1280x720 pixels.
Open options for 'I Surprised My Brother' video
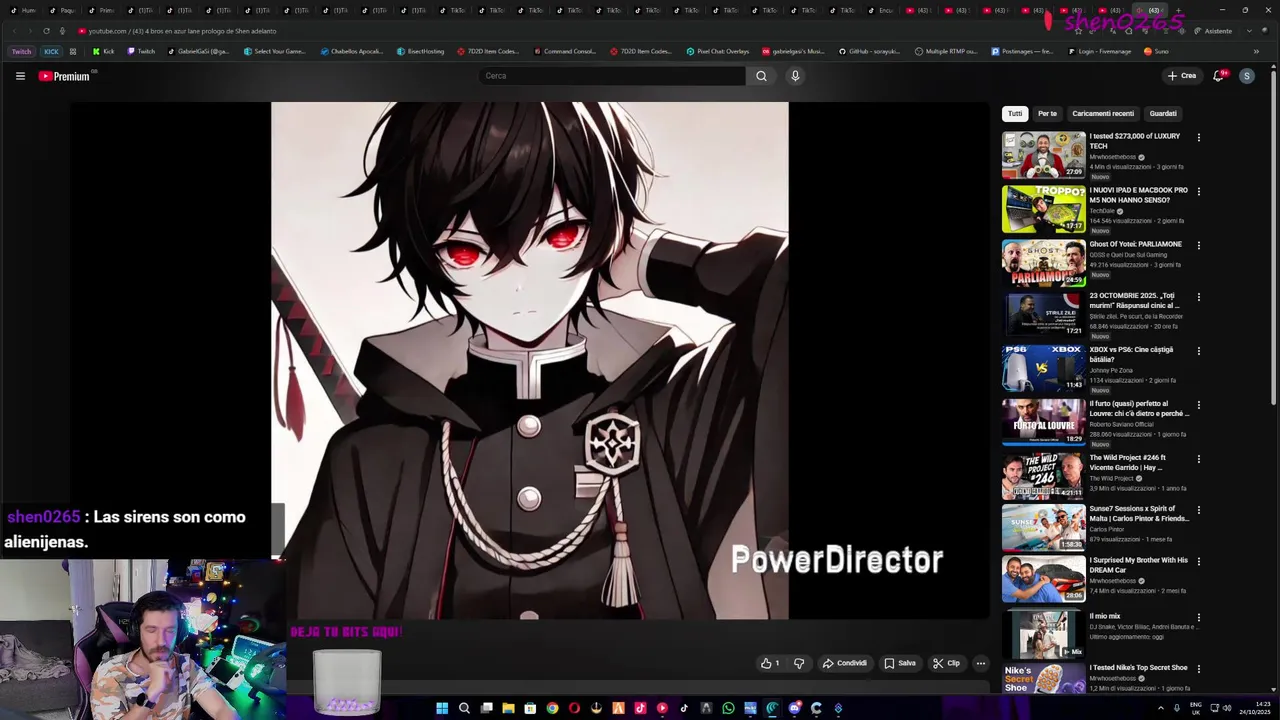[1198, 562]
